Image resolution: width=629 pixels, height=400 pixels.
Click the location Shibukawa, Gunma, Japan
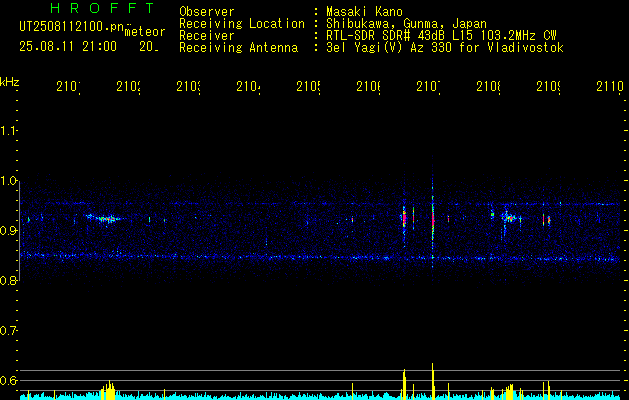click(406, 24)
